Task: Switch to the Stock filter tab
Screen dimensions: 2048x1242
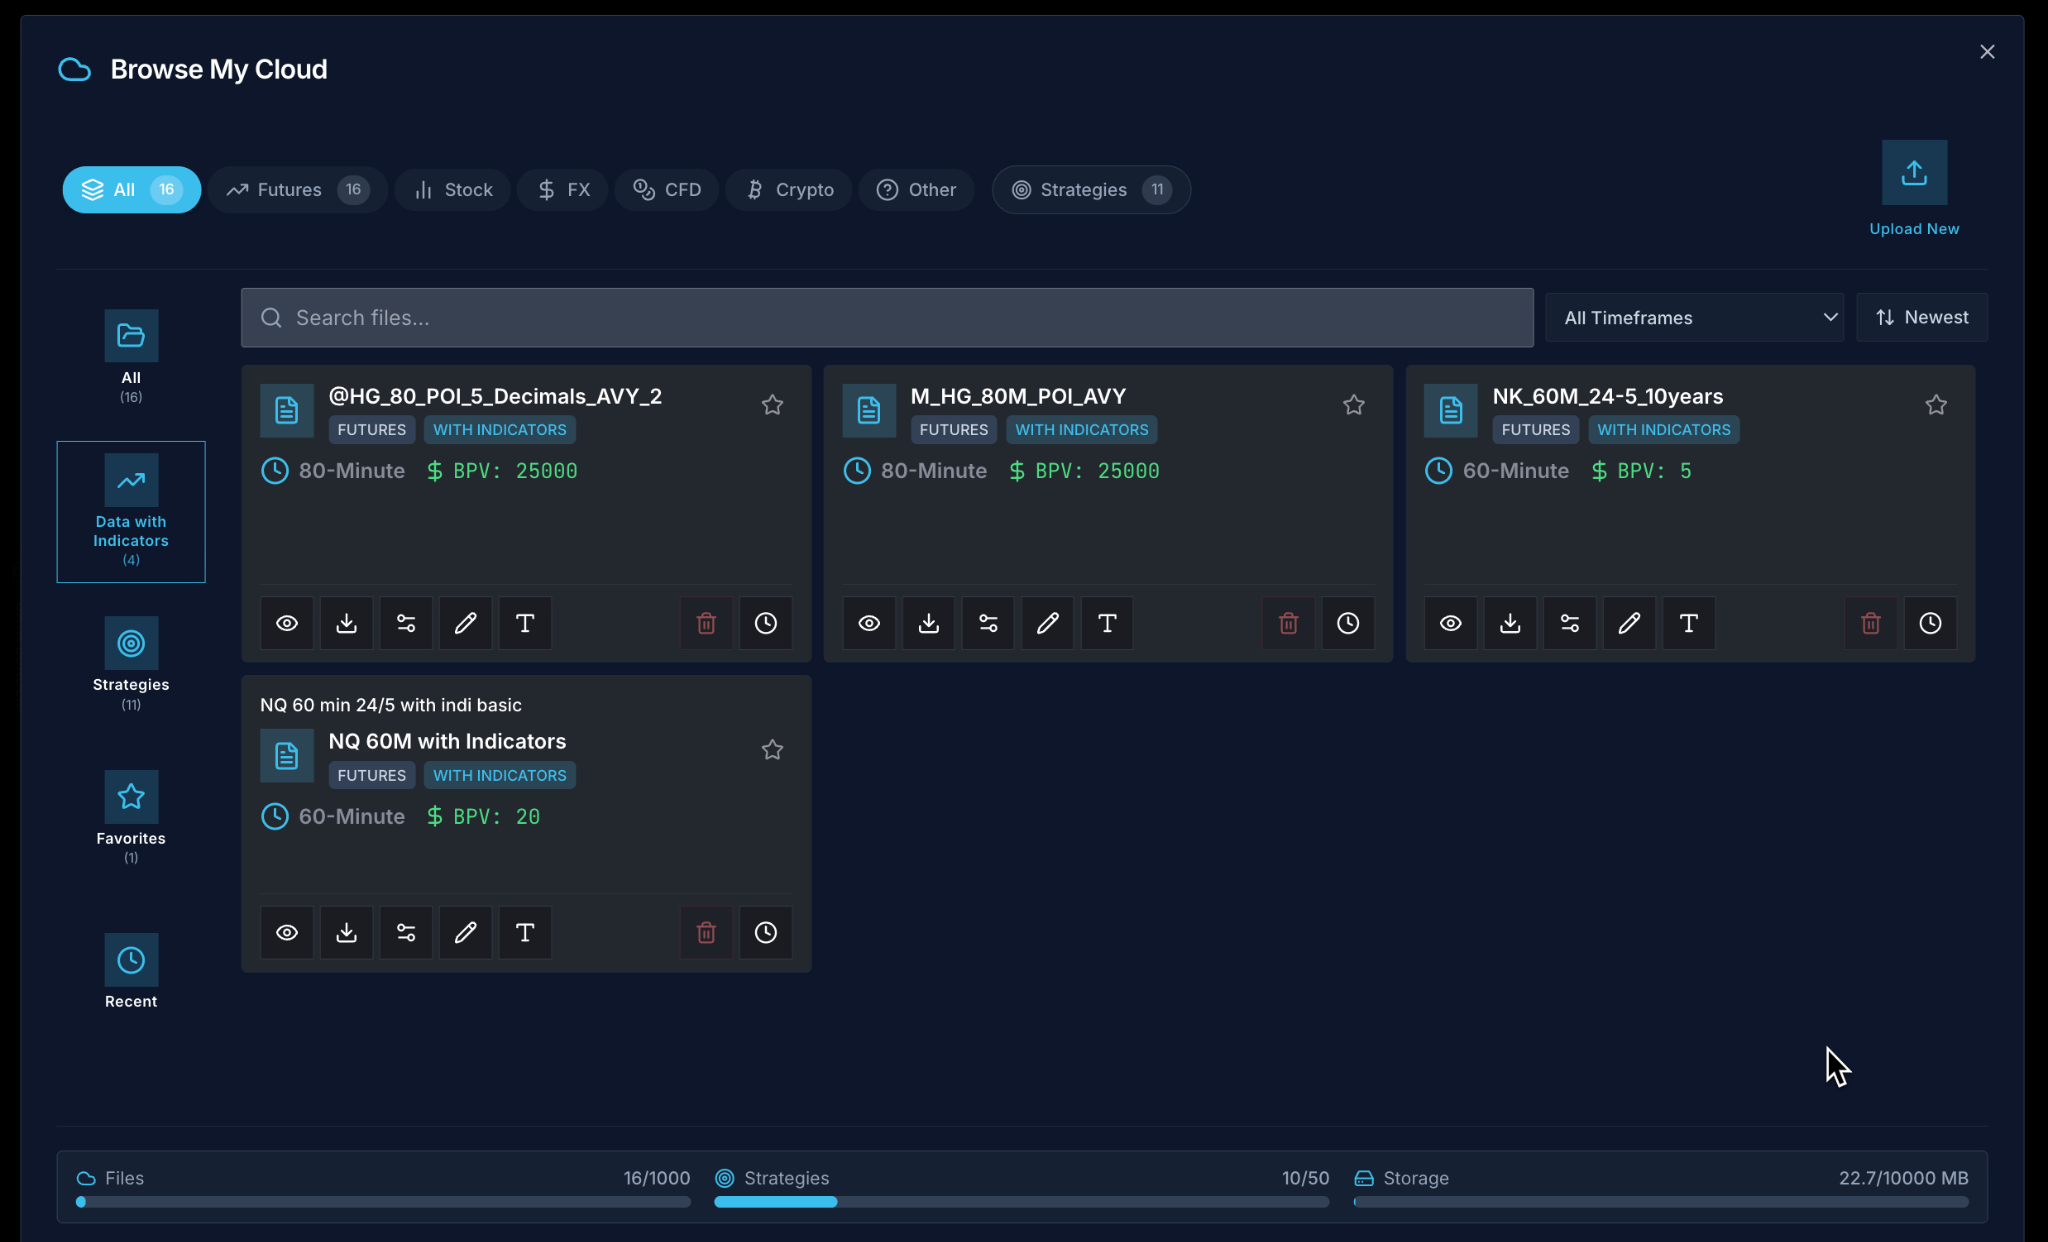Action: click(453, 189)
